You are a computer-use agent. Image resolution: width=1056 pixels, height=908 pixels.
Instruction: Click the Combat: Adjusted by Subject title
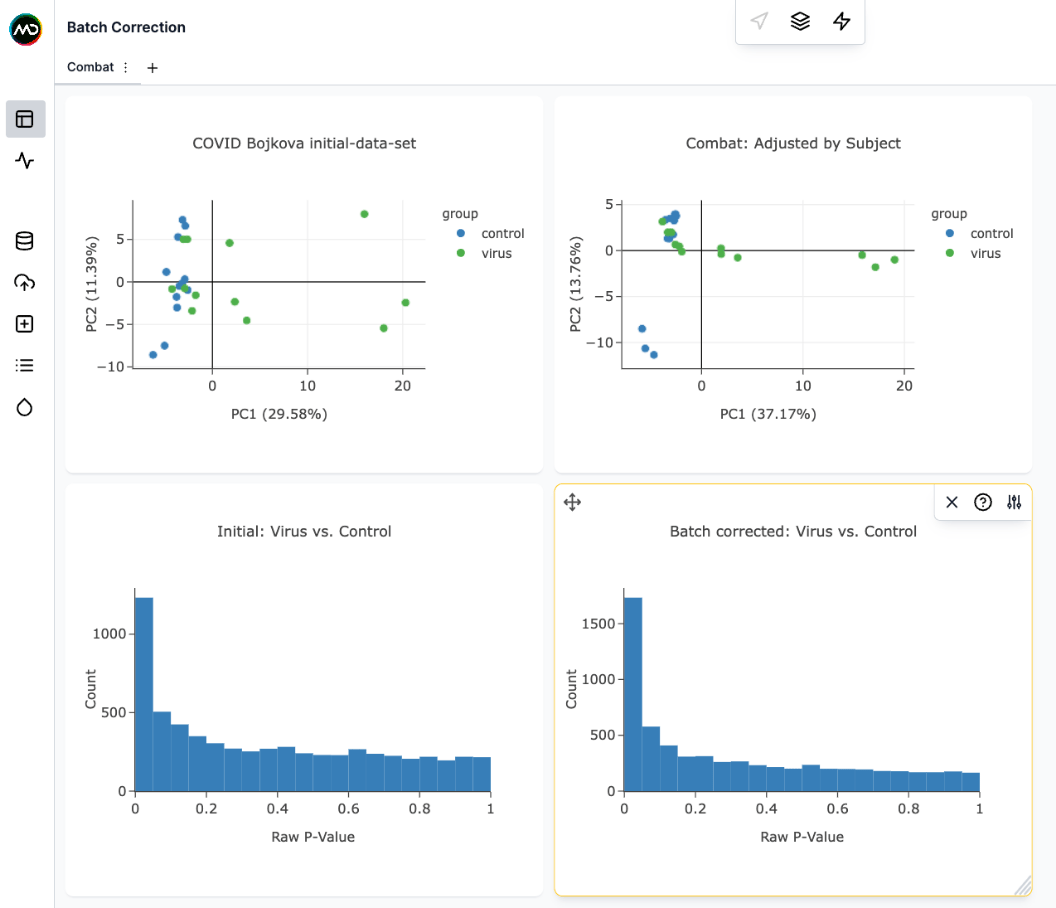(793, 143)
